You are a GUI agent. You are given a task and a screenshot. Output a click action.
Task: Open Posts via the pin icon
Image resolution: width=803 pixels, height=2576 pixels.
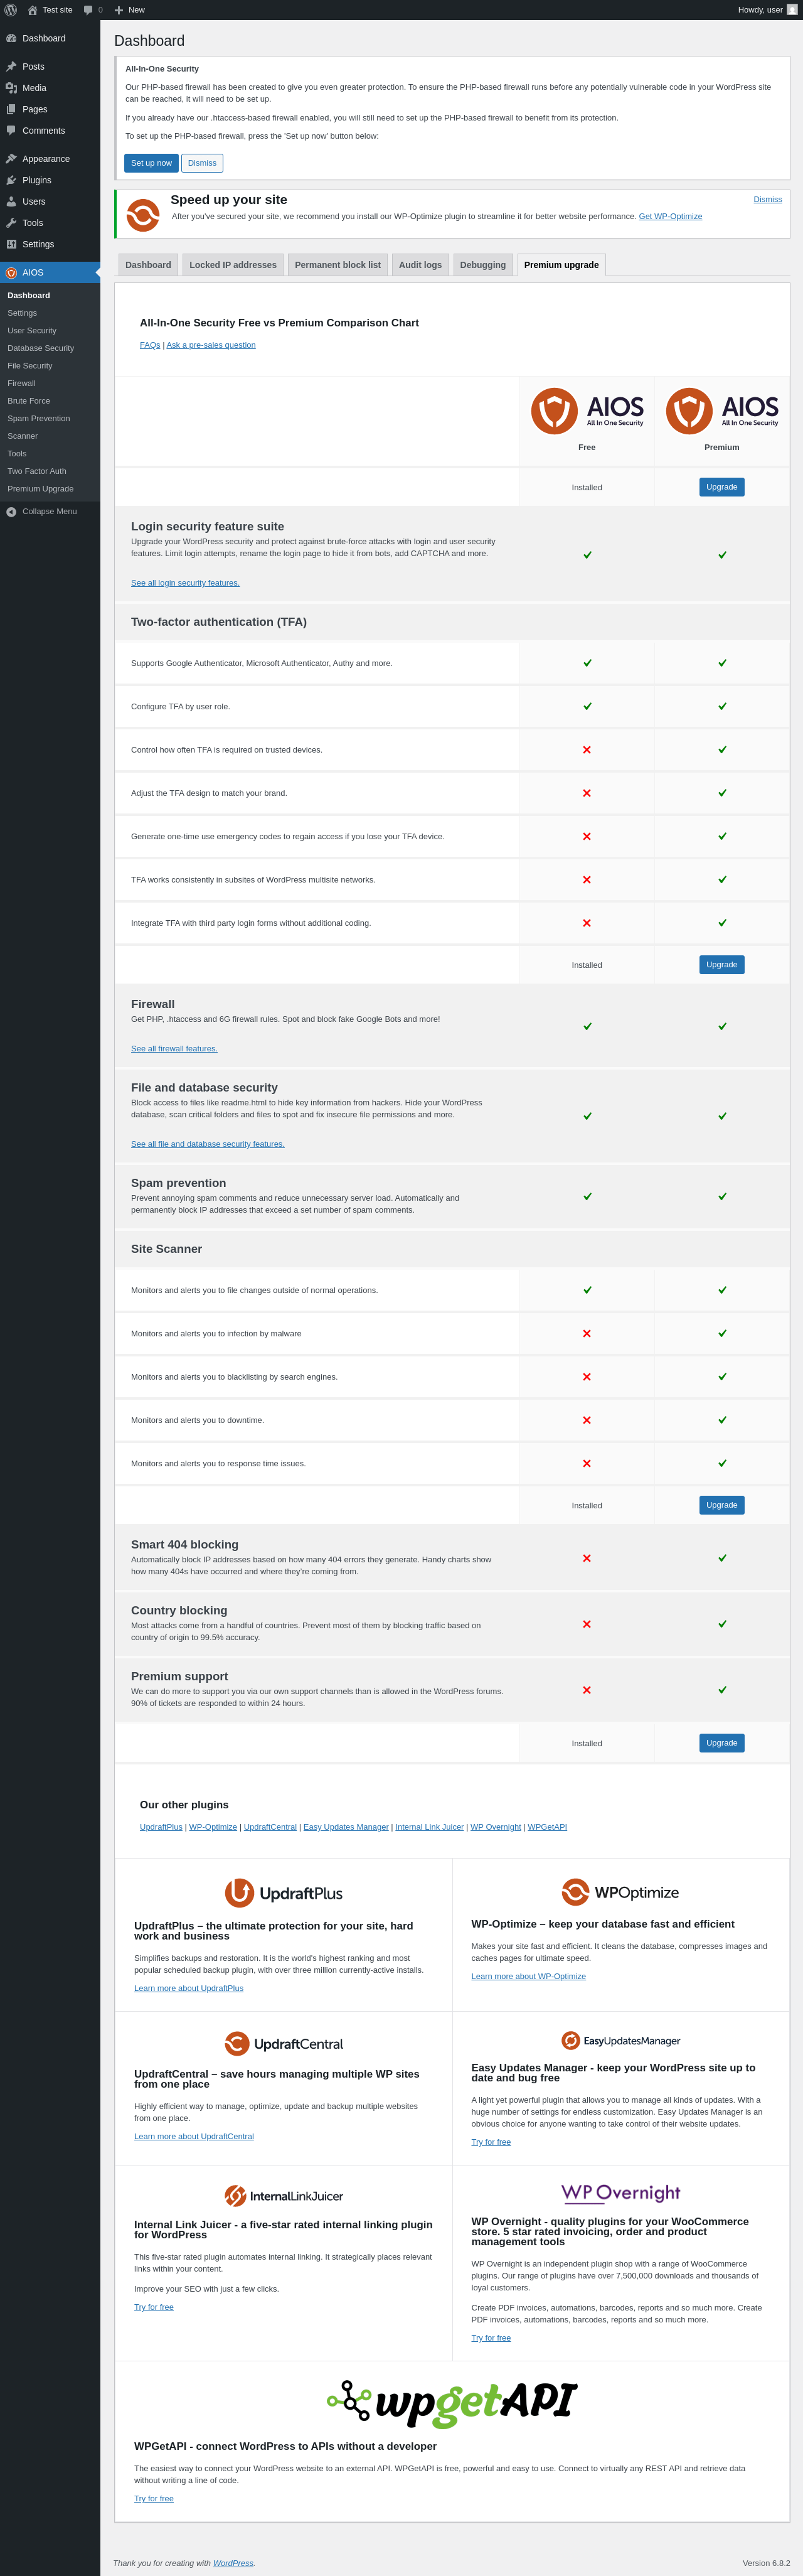pyautogui.click(x=12, y=67)
